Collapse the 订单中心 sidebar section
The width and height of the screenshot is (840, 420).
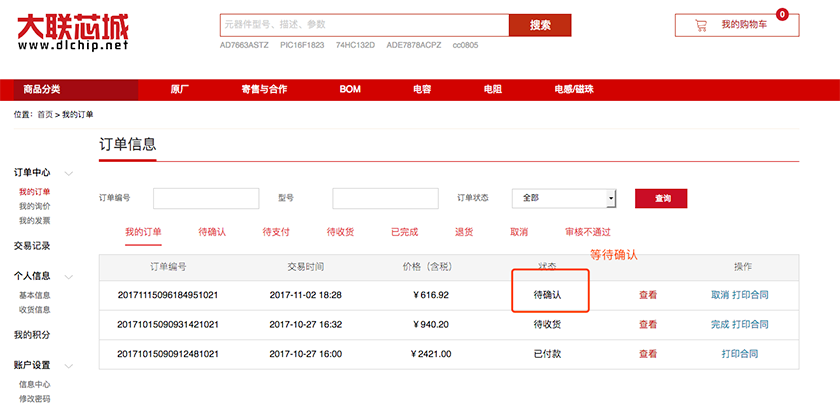69,173
